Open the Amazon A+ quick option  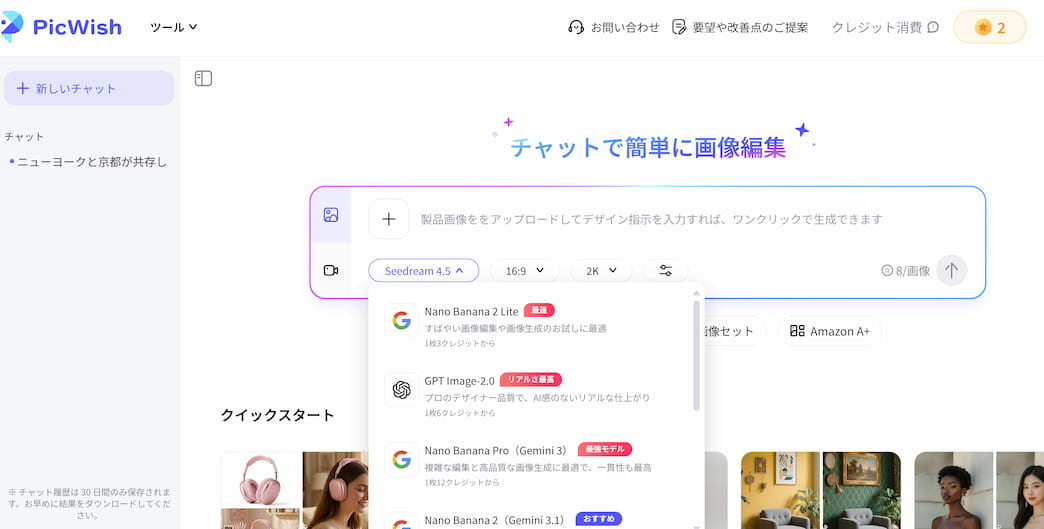coord(830,331)
